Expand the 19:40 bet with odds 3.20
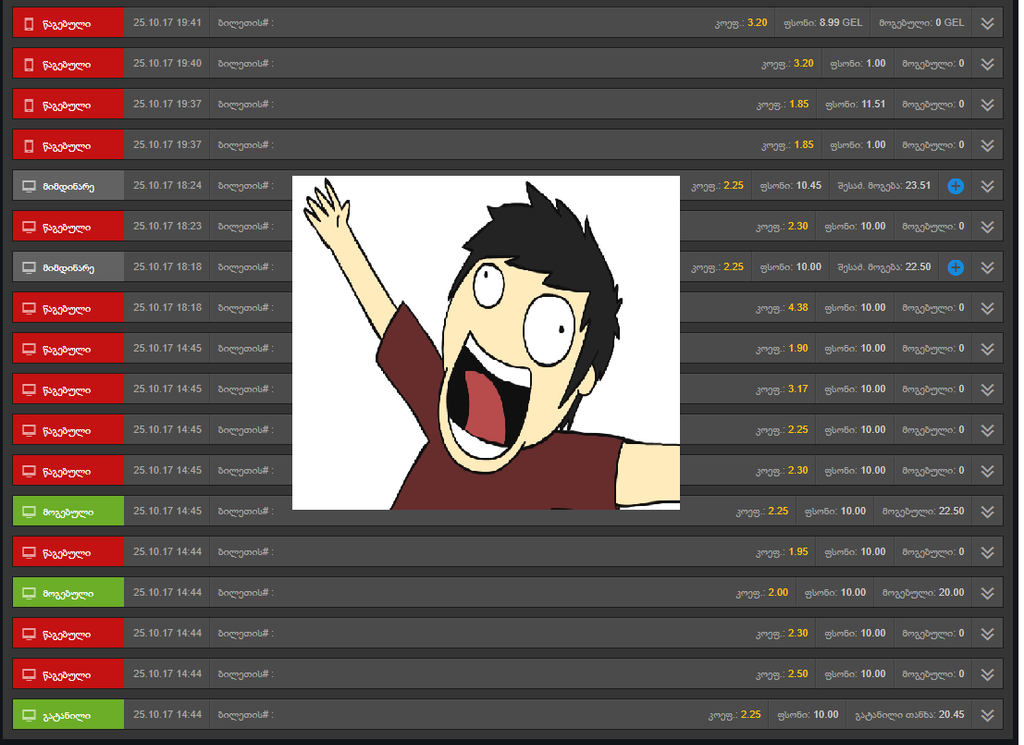Screen dimensions: 1024x745 (x=987, y=64)
